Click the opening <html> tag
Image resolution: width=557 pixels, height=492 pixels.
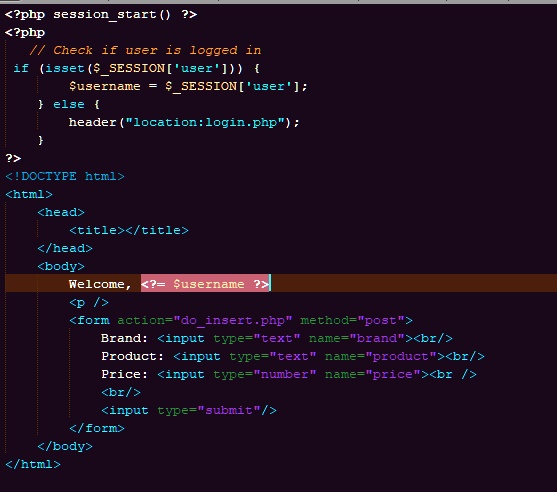pyautogui.click(x=29, y=194)
